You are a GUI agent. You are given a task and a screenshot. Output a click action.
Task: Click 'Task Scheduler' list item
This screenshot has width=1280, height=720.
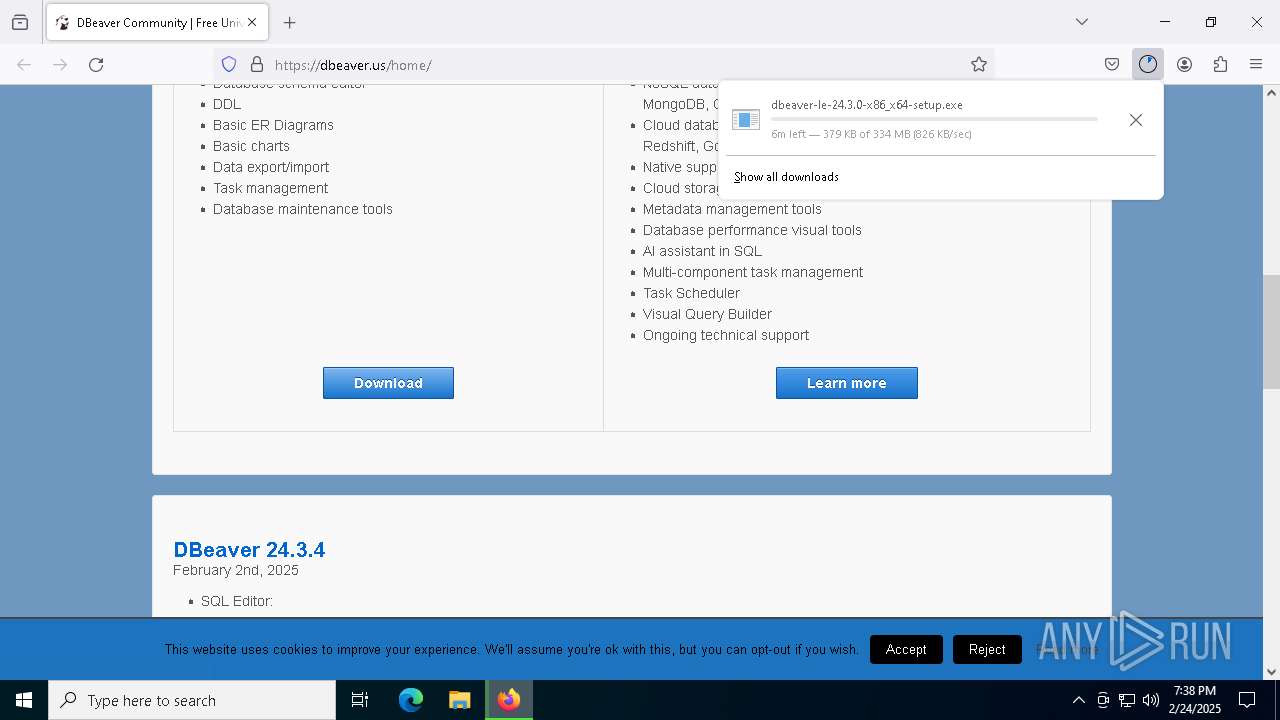pos(691,293)
